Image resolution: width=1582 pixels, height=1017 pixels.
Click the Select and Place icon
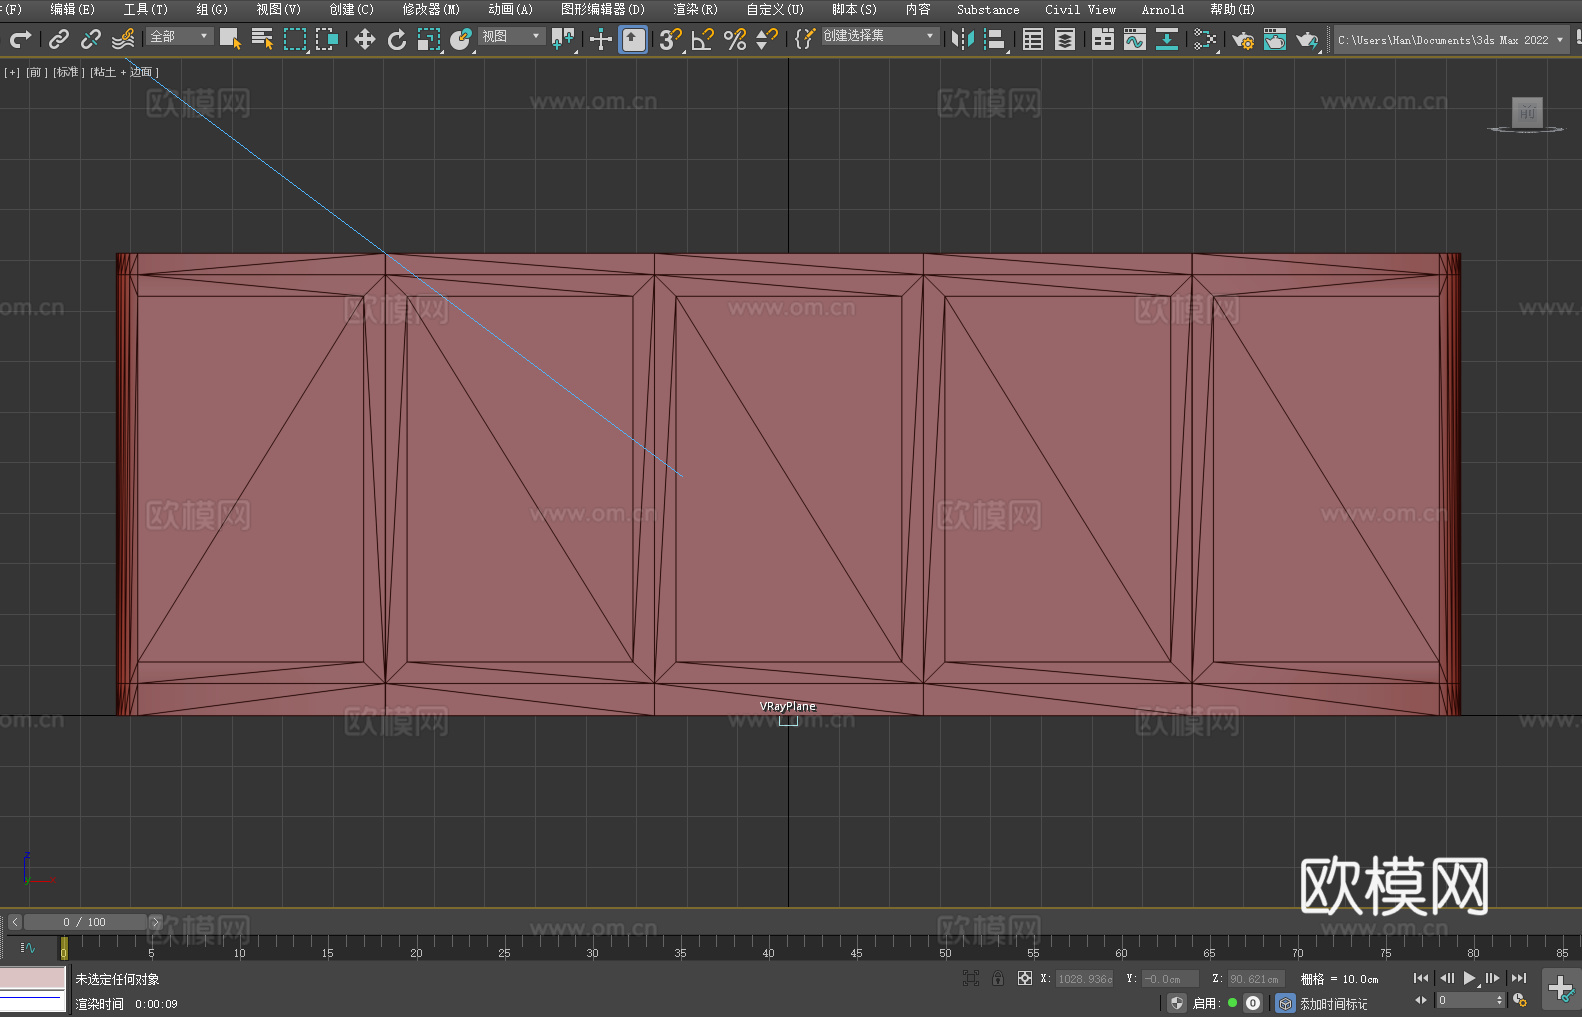pos(461,39)
